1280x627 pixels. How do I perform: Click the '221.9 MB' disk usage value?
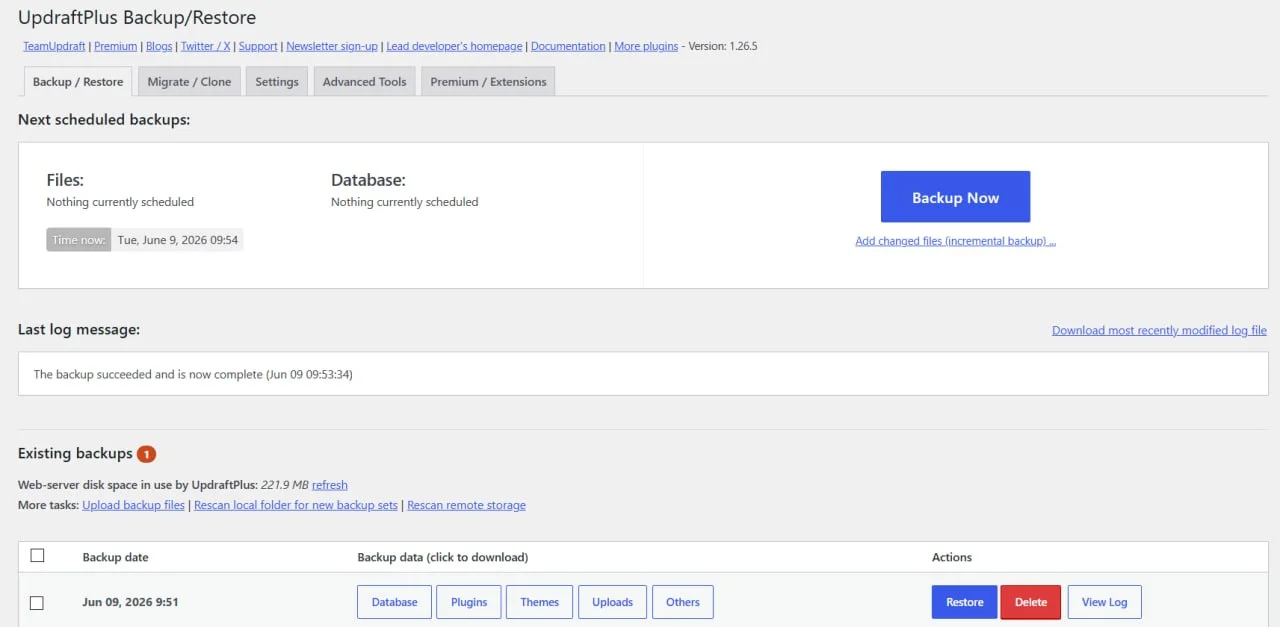285,485
